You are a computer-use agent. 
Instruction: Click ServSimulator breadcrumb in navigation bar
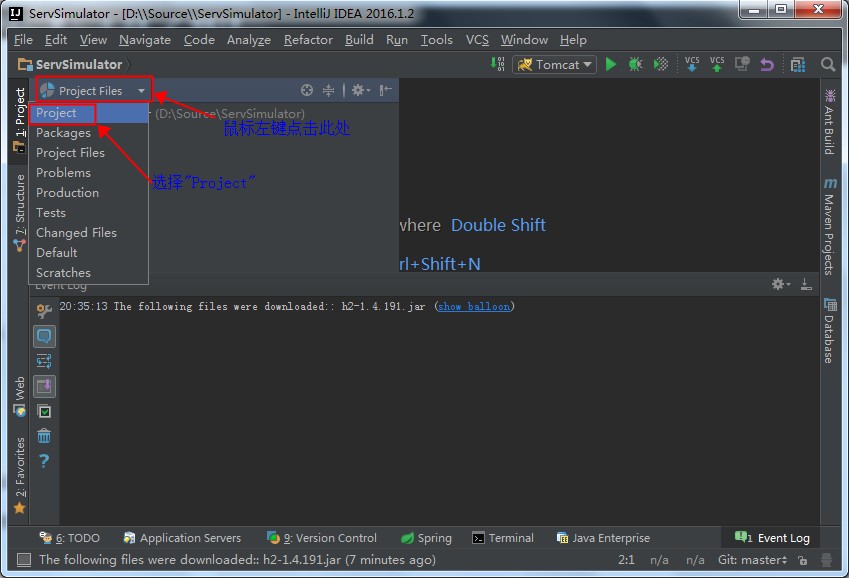[70, 64]
